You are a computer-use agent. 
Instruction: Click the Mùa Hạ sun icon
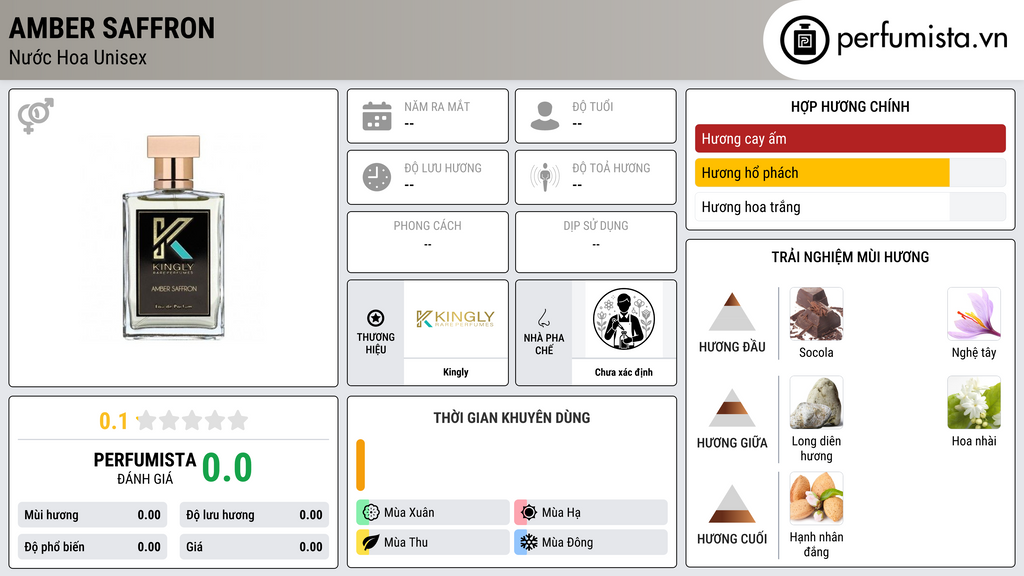point(529,513)
